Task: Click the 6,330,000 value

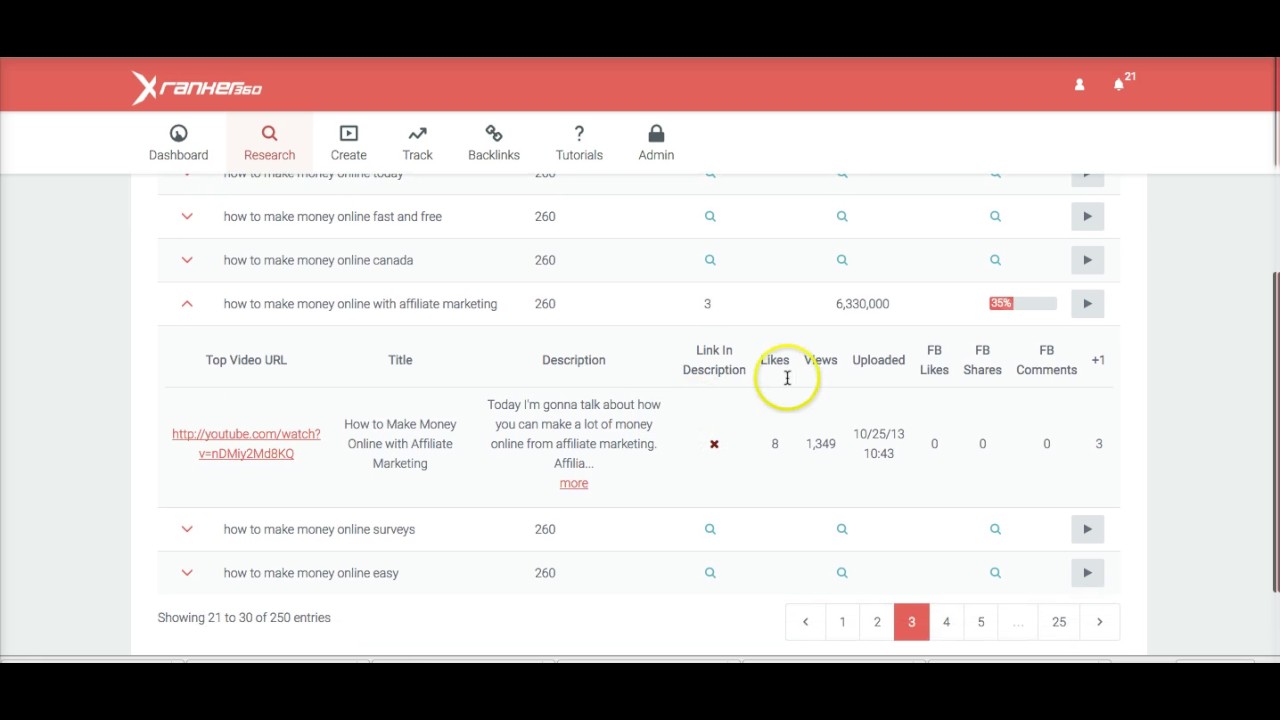Action: tap(862, 304)
